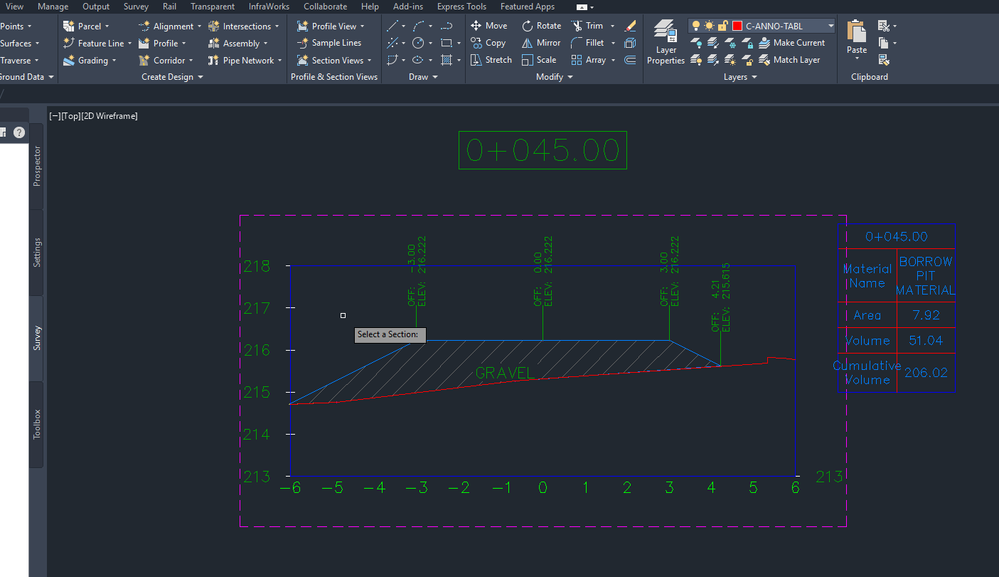Click the Match Layer button
The width and height of the screenshot is (999, 577).
tap(789, 60)
